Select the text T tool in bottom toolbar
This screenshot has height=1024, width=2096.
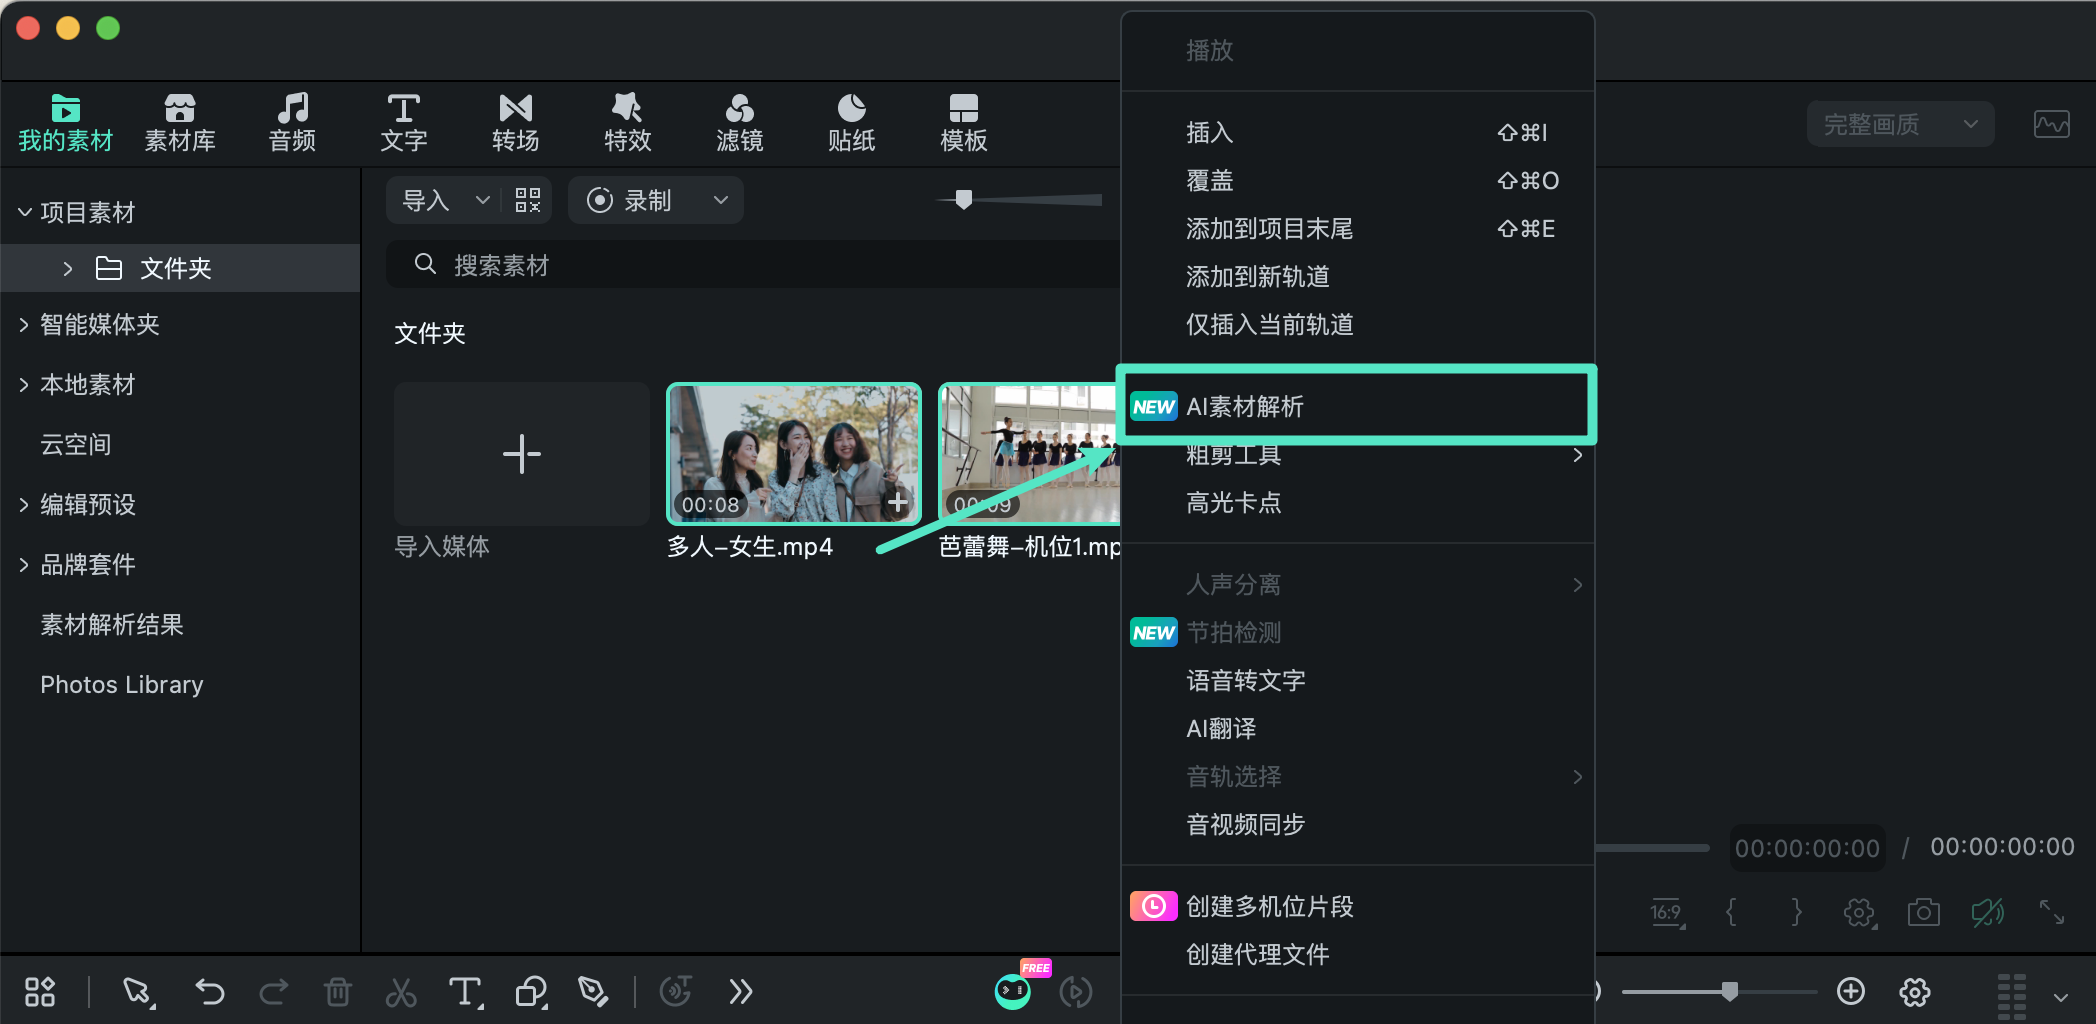point(465,992)
